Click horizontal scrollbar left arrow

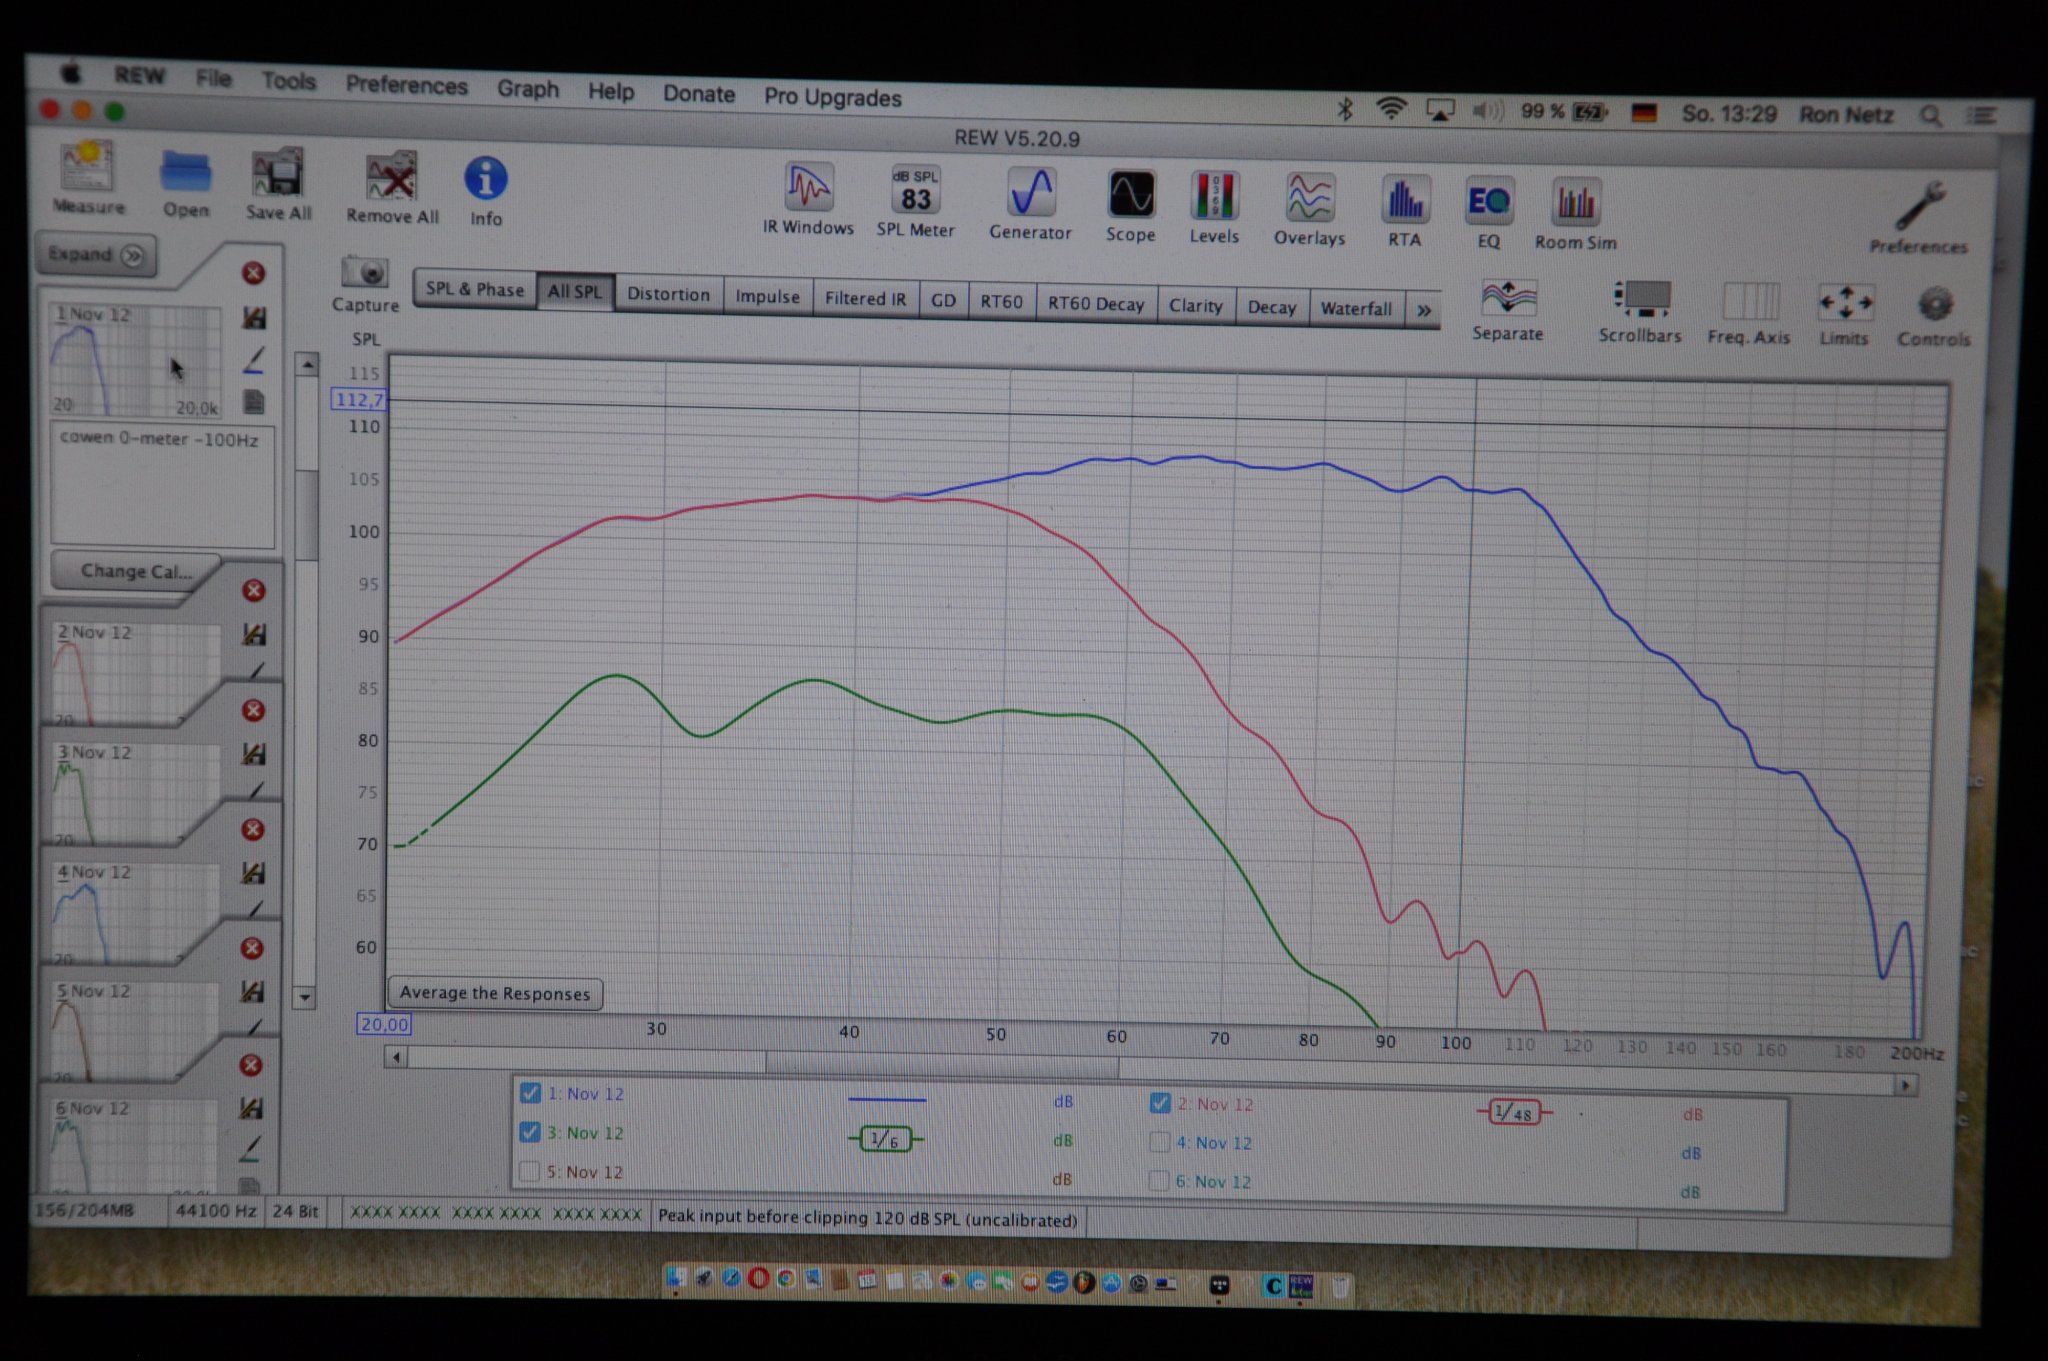[396, 1057]
